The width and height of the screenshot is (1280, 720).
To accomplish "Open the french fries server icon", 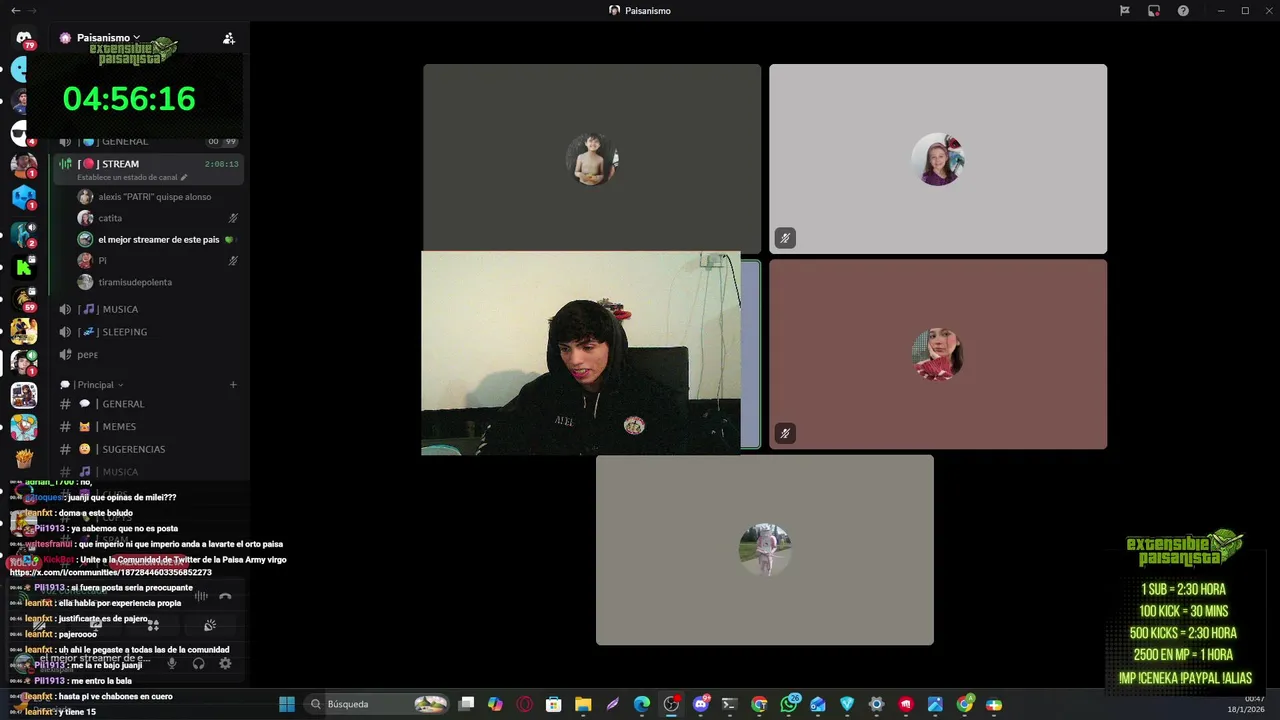I will [24, 459].
